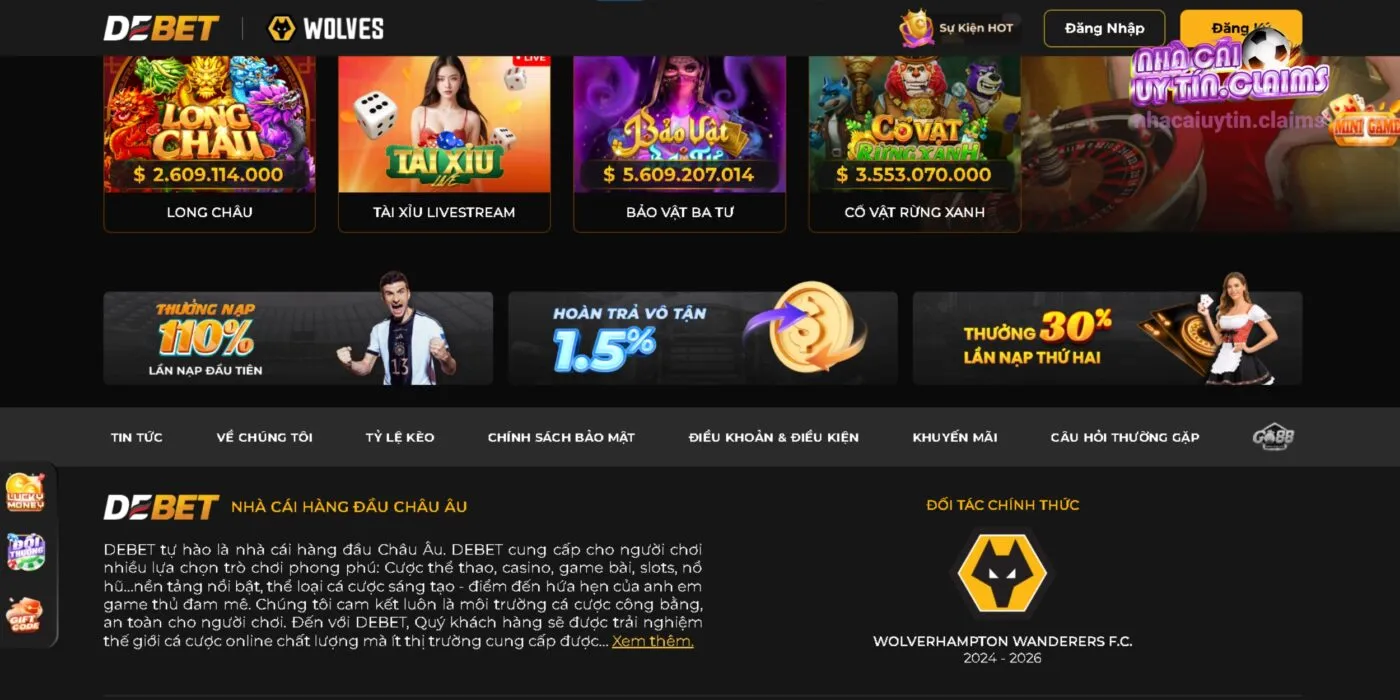Go to Tỷ Lệ Kèo menu item

pyautogui.click(x=400, y=437)
